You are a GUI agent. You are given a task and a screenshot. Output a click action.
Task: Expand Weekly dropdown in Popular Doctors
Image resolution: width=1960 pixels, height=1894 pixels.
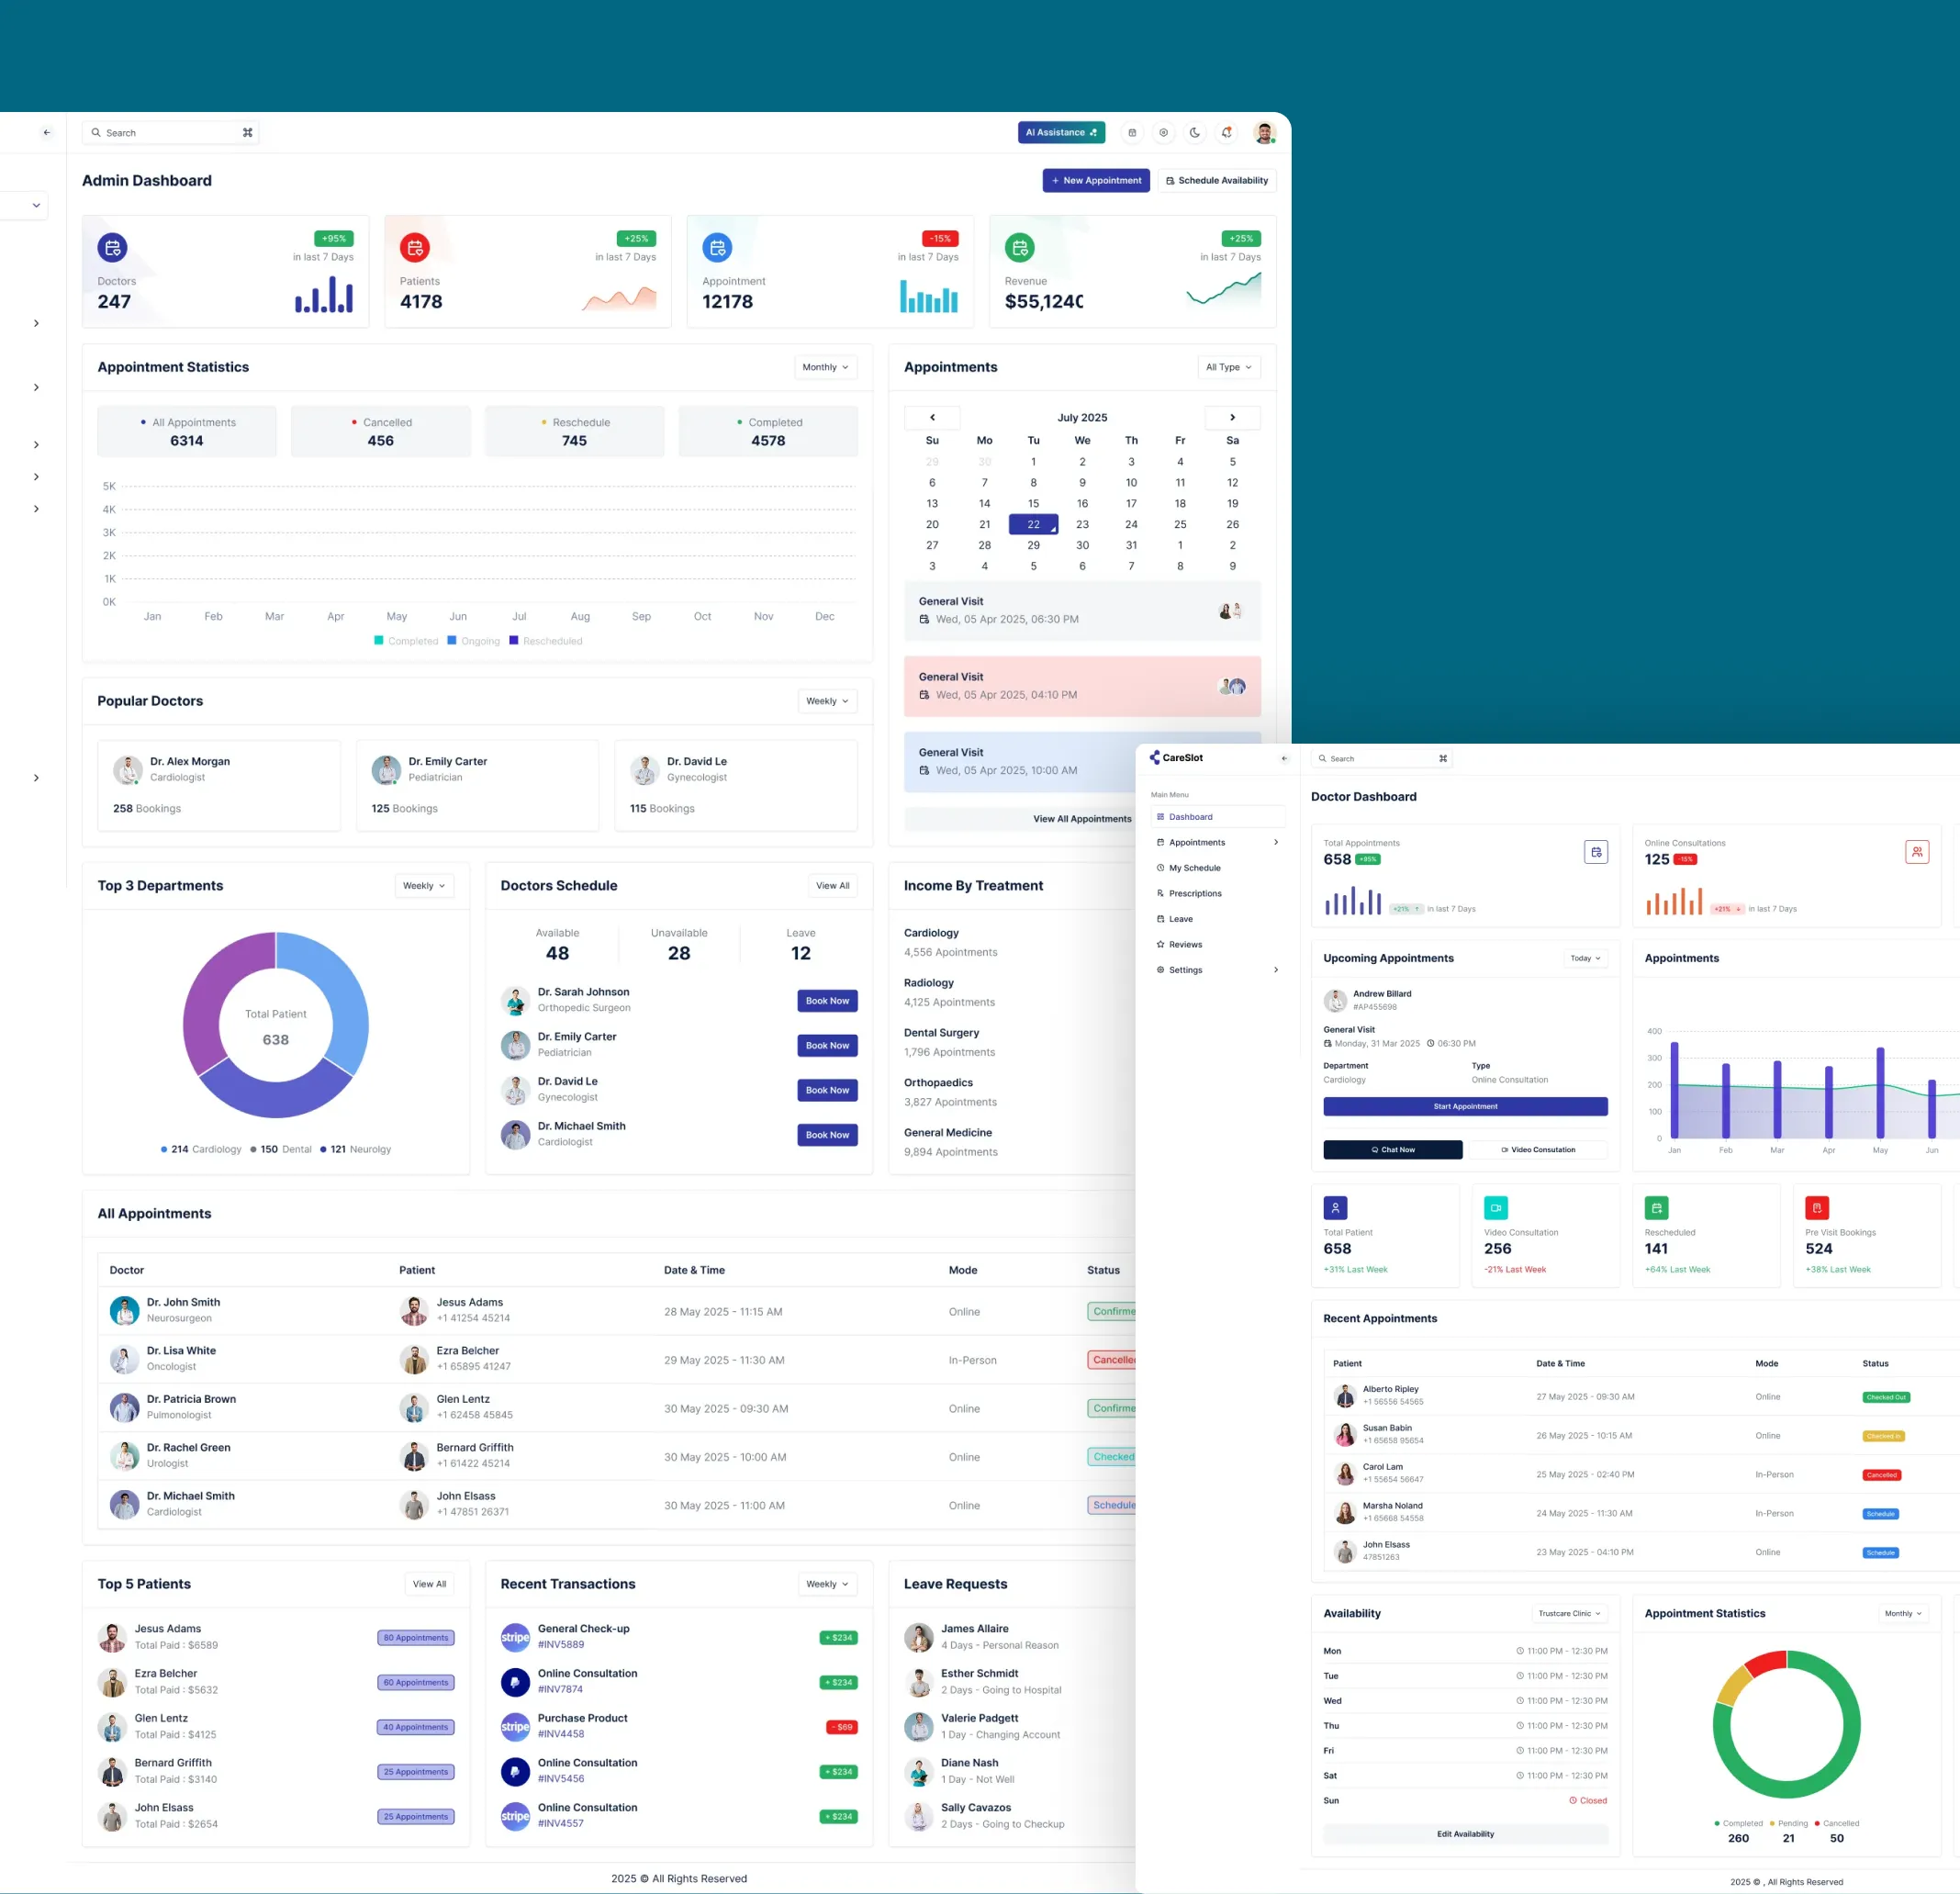[x=827, y=701]
